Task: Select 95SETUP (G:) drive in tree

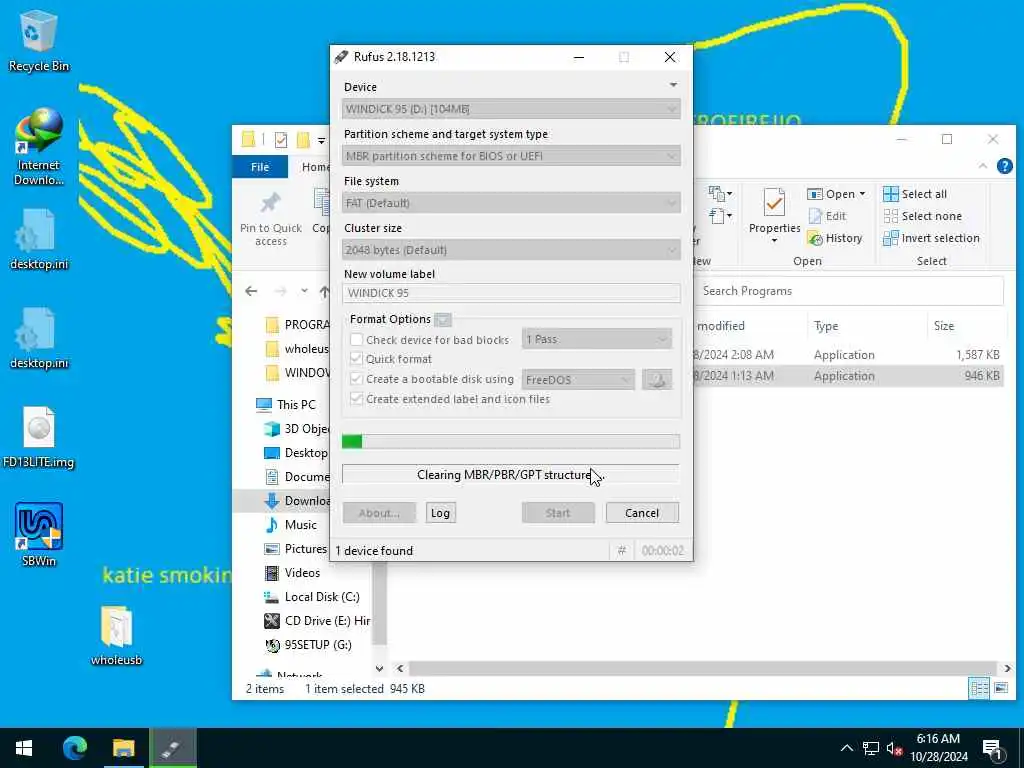Action: point(308,645)
